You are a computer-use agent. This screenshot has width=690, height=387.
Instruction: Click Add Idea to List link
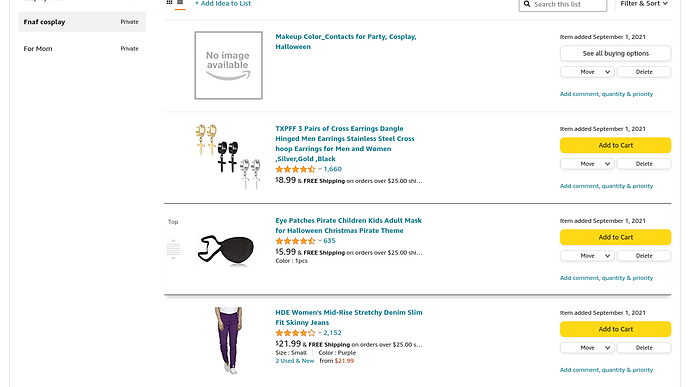pos(223,4)
